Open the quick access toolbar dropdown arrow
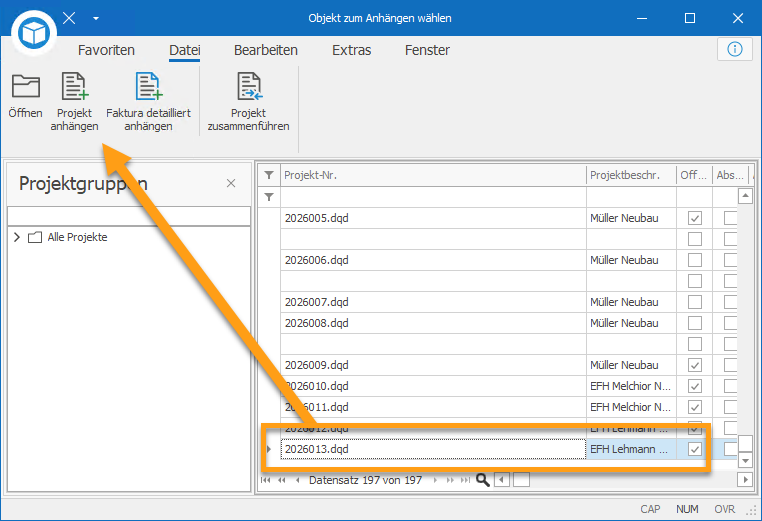 pyautogui.click(x=96, y=18)
